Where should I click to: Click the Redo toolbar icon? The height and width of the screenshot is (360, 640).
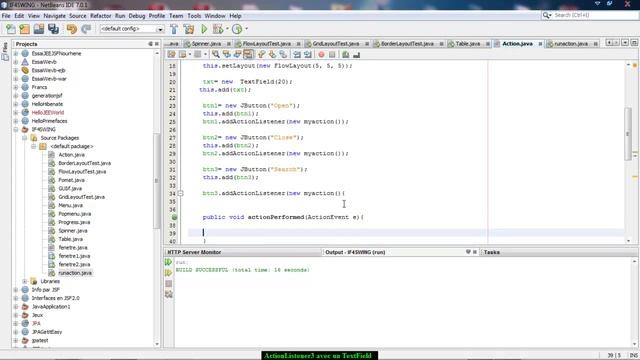[x=86, y=29]
